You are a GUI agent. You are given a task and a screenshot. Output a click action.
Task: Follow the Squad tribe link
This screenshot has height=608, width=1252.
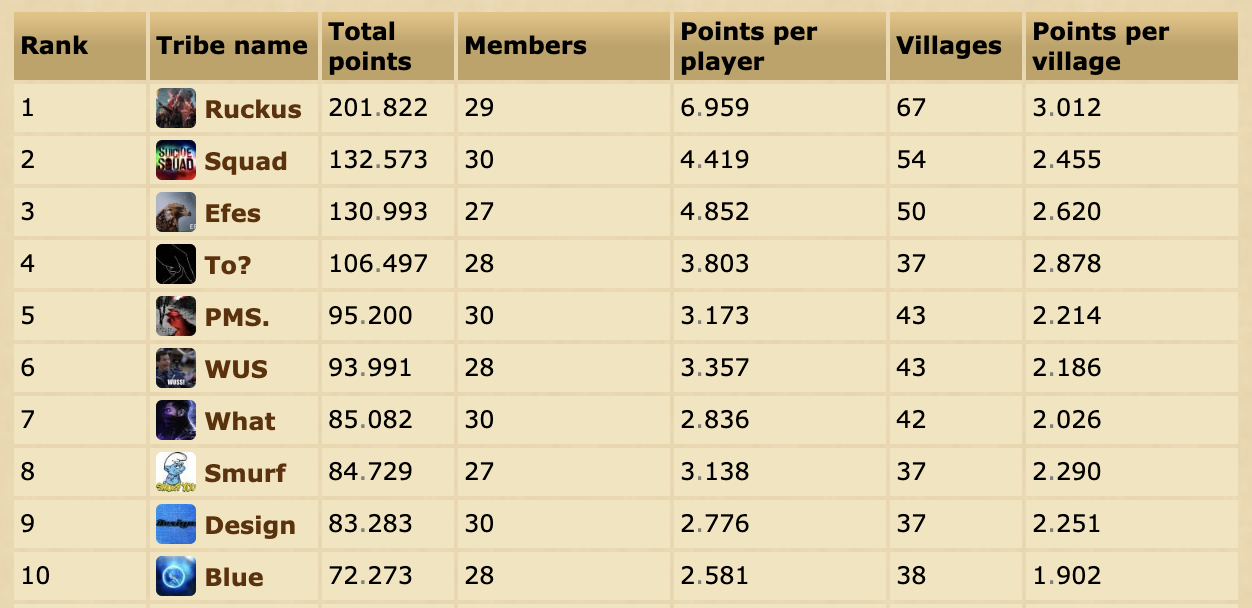(246, 161)
